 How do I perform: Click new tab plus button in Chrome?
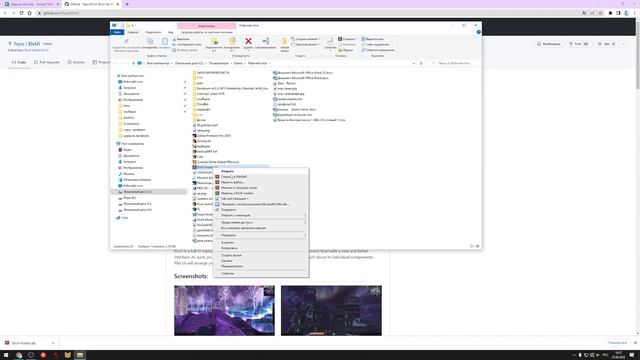tap(127, 4)
